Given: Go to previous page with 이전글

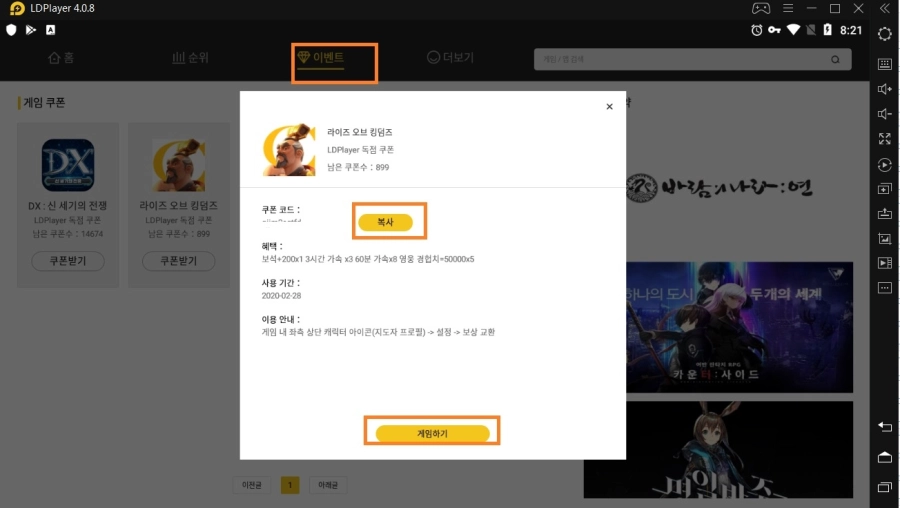Looking at the screenshot, I should pos(251,485).
